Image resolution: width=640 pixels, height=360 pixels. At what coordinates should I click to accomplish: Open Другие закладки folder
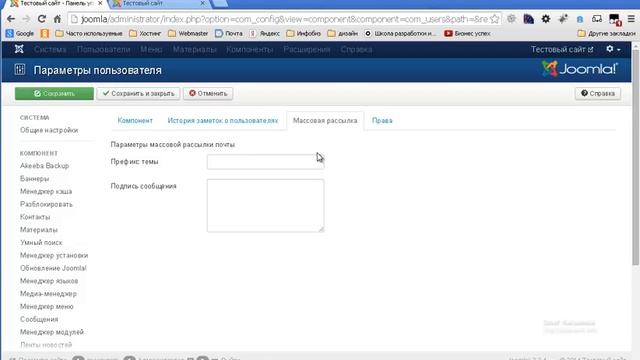607,33
